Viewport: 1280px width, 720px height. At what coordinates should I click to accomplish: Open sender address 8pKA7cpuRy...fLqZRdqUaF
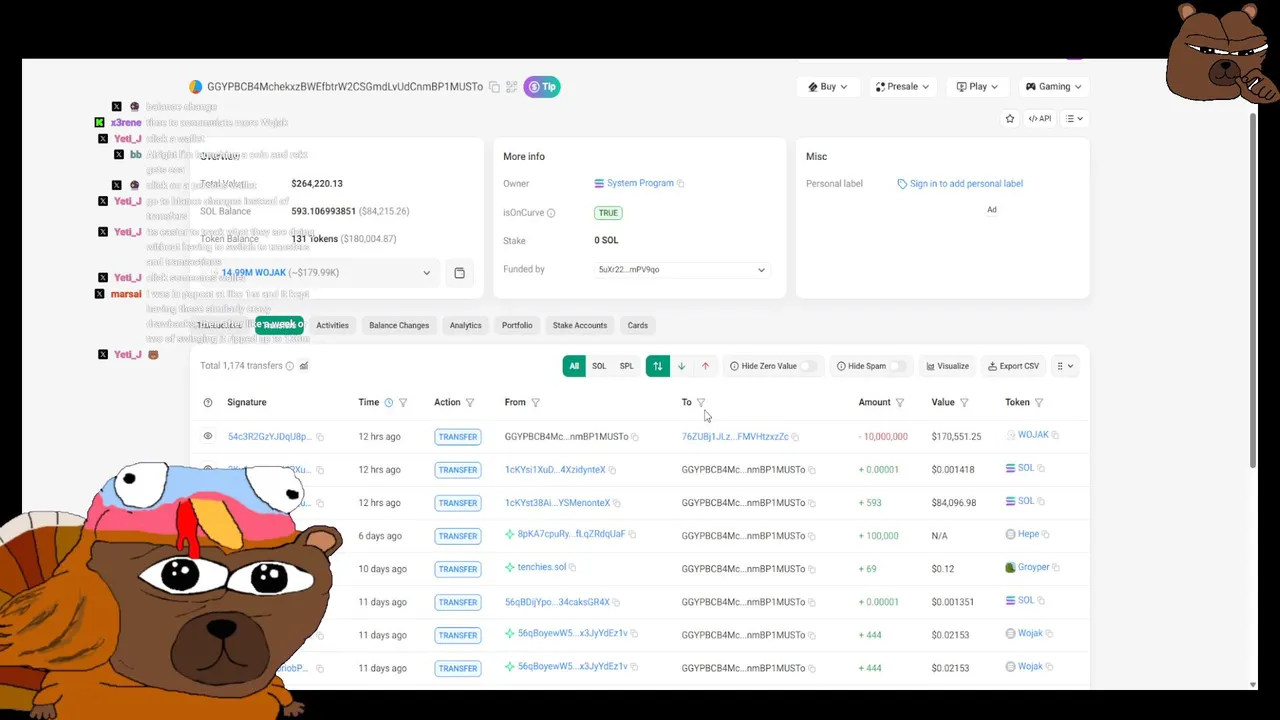pos(571,535)
